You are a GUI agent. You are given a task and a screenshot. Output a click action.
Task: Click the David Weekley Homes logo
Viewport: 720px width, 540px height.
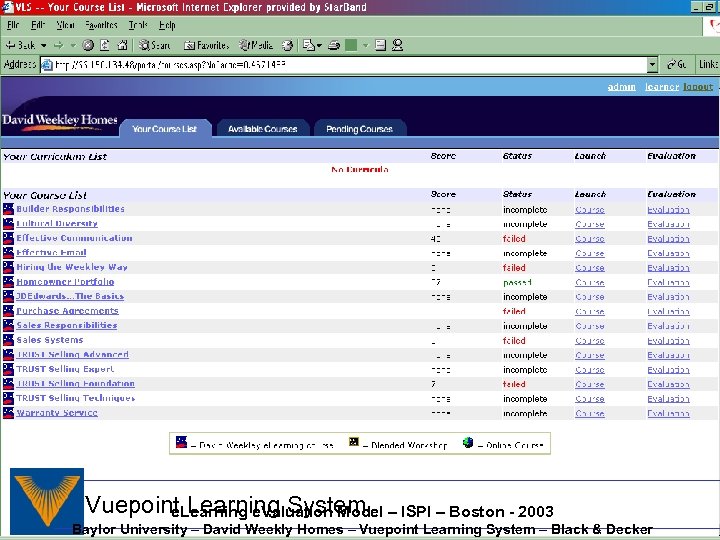click(x=60, y=121)
